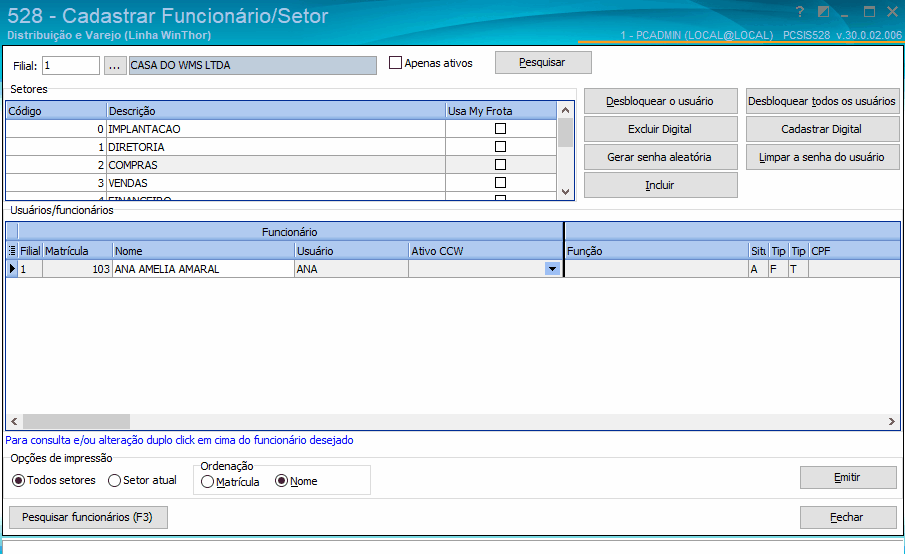This screenshot has width=905, height=554.
Task: Click Desbloquear todos os usuários button
Action: (x=822, y=101)
